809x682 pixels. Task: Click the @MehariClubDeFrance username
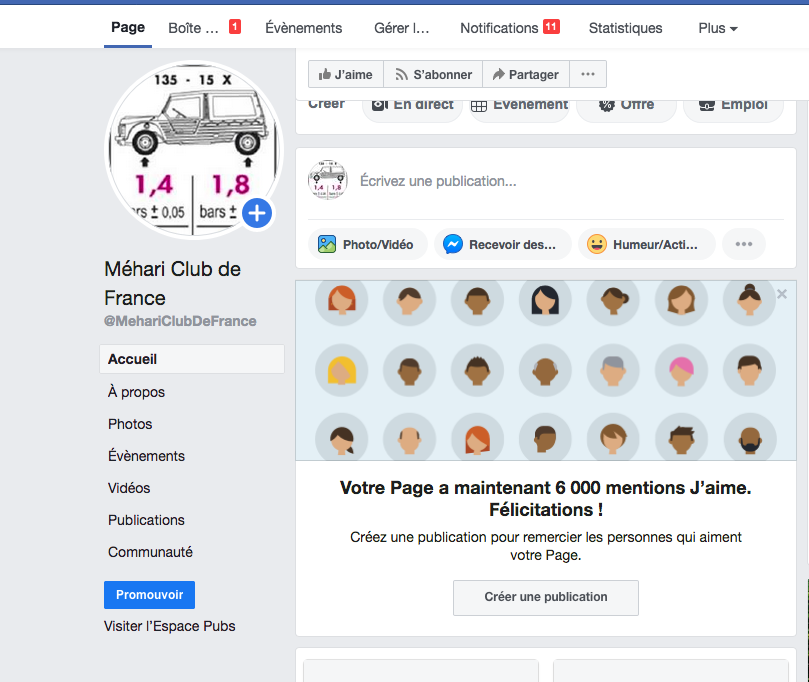click(x=180, y=321)
